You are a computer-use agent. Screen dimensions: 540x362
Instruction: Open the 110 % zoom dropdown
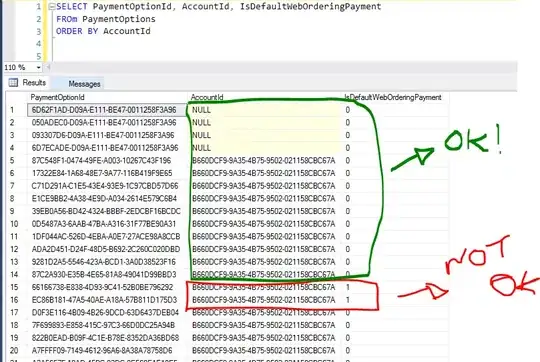click(39, 68)
